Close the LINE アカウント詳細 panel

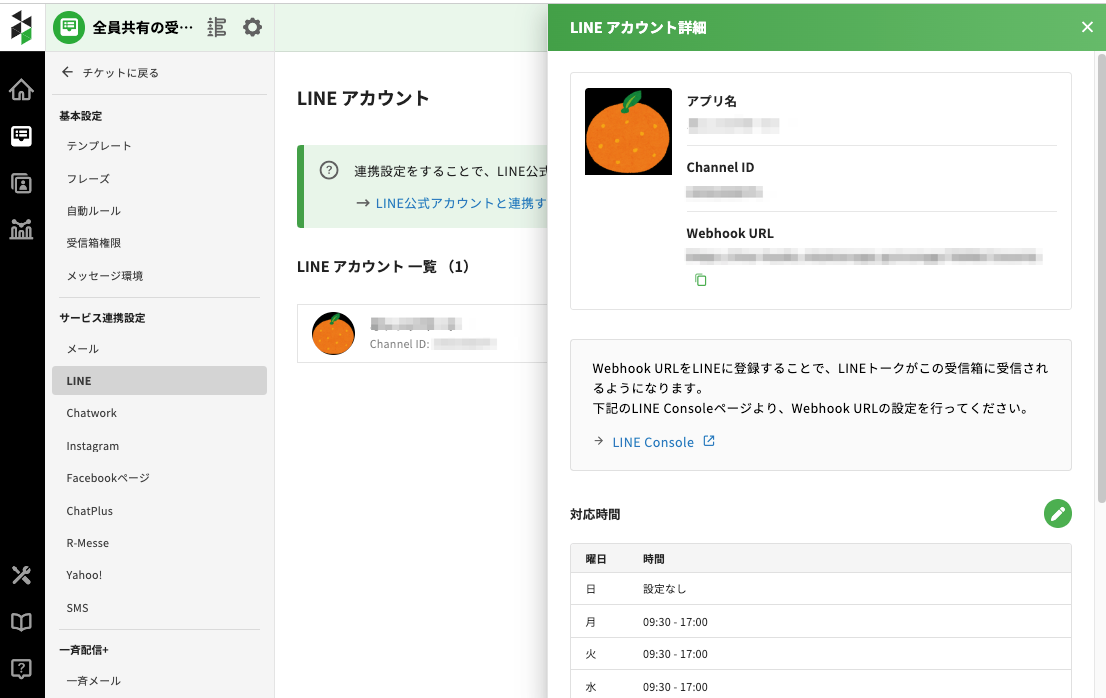pyautogui.click(x=1087, y=27)
